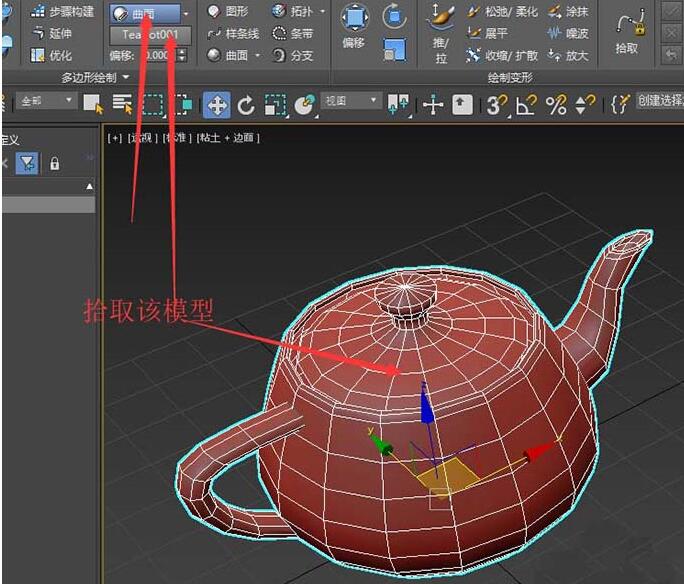Viewport: 684px width, 584px height.
Task: Open the 视图 reference coordinate dropdown
Action: [352, 101]
